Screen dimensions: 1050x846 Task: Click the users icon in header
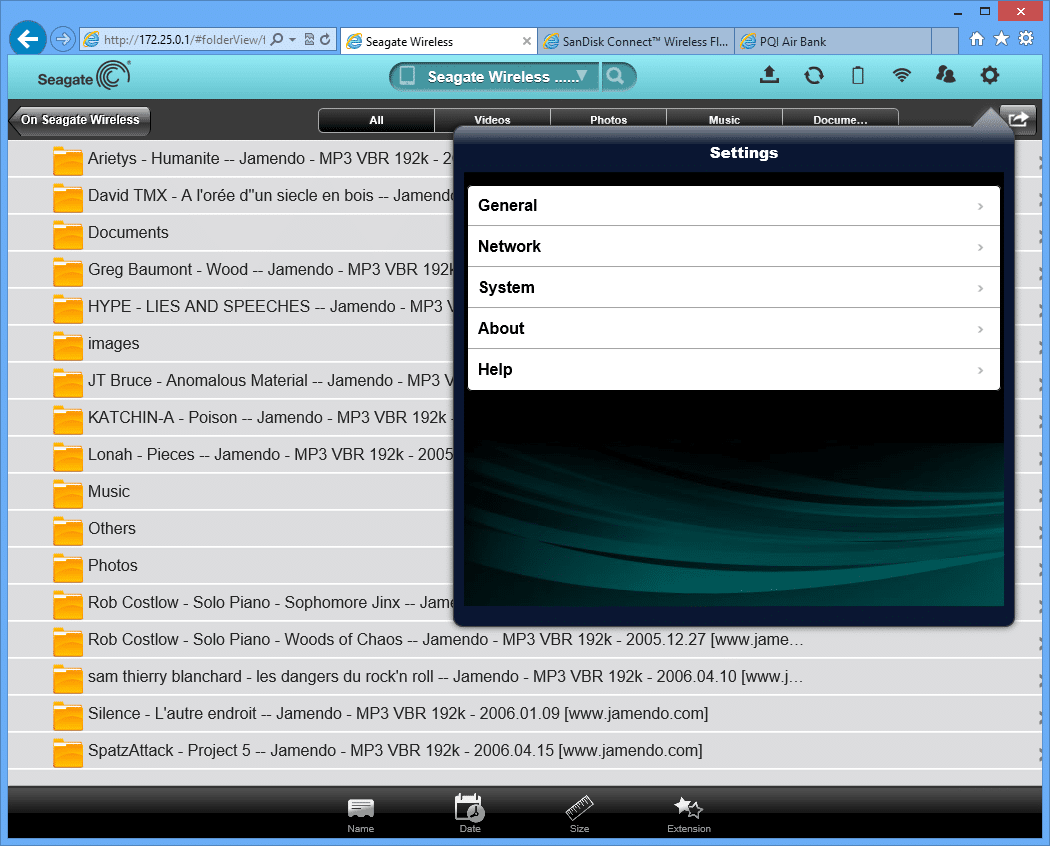pos(946,75)
